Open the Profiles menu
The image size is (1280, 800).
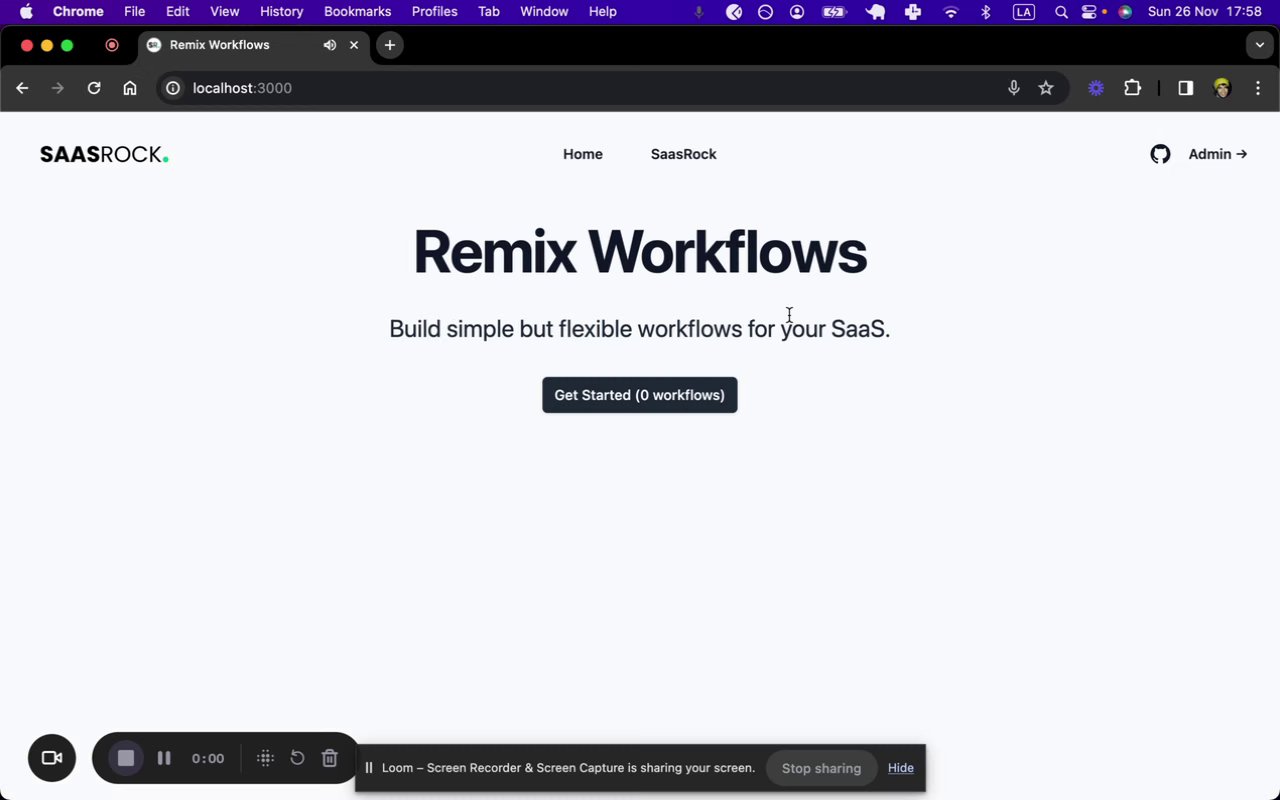pos(435,12)
